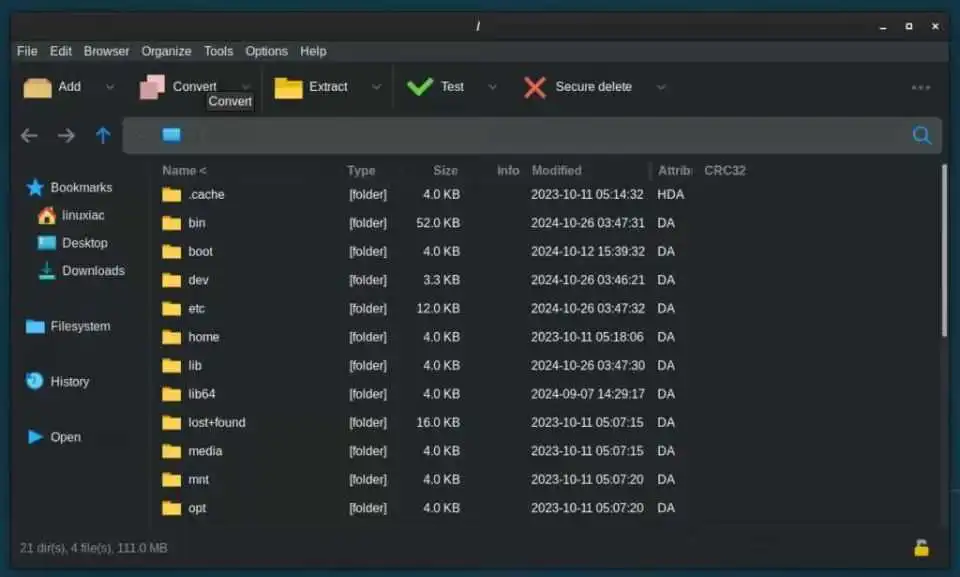Sort by the Name column header

184,171
